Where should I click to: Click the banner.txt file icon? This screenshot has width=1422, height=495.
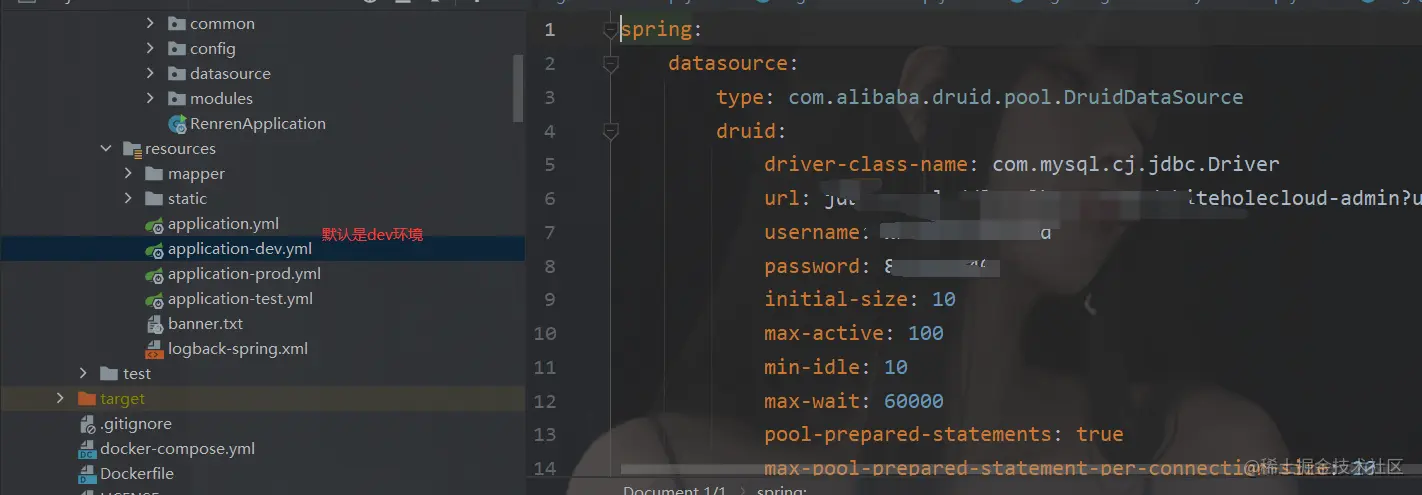point(154,324)
